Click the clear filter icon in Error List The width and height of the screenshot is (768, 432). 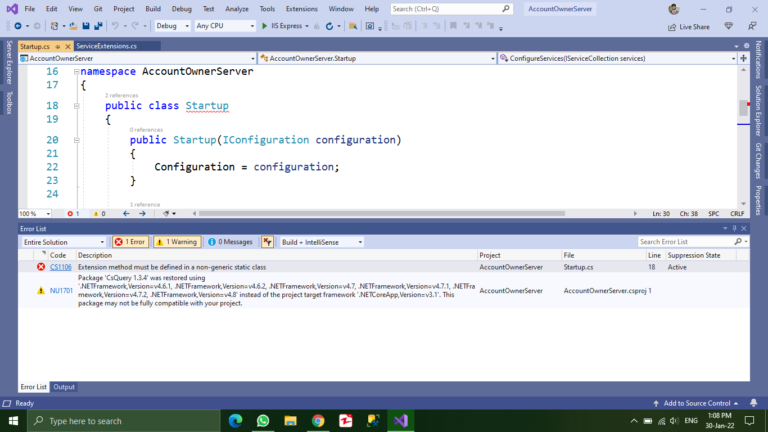coord(267,242)
